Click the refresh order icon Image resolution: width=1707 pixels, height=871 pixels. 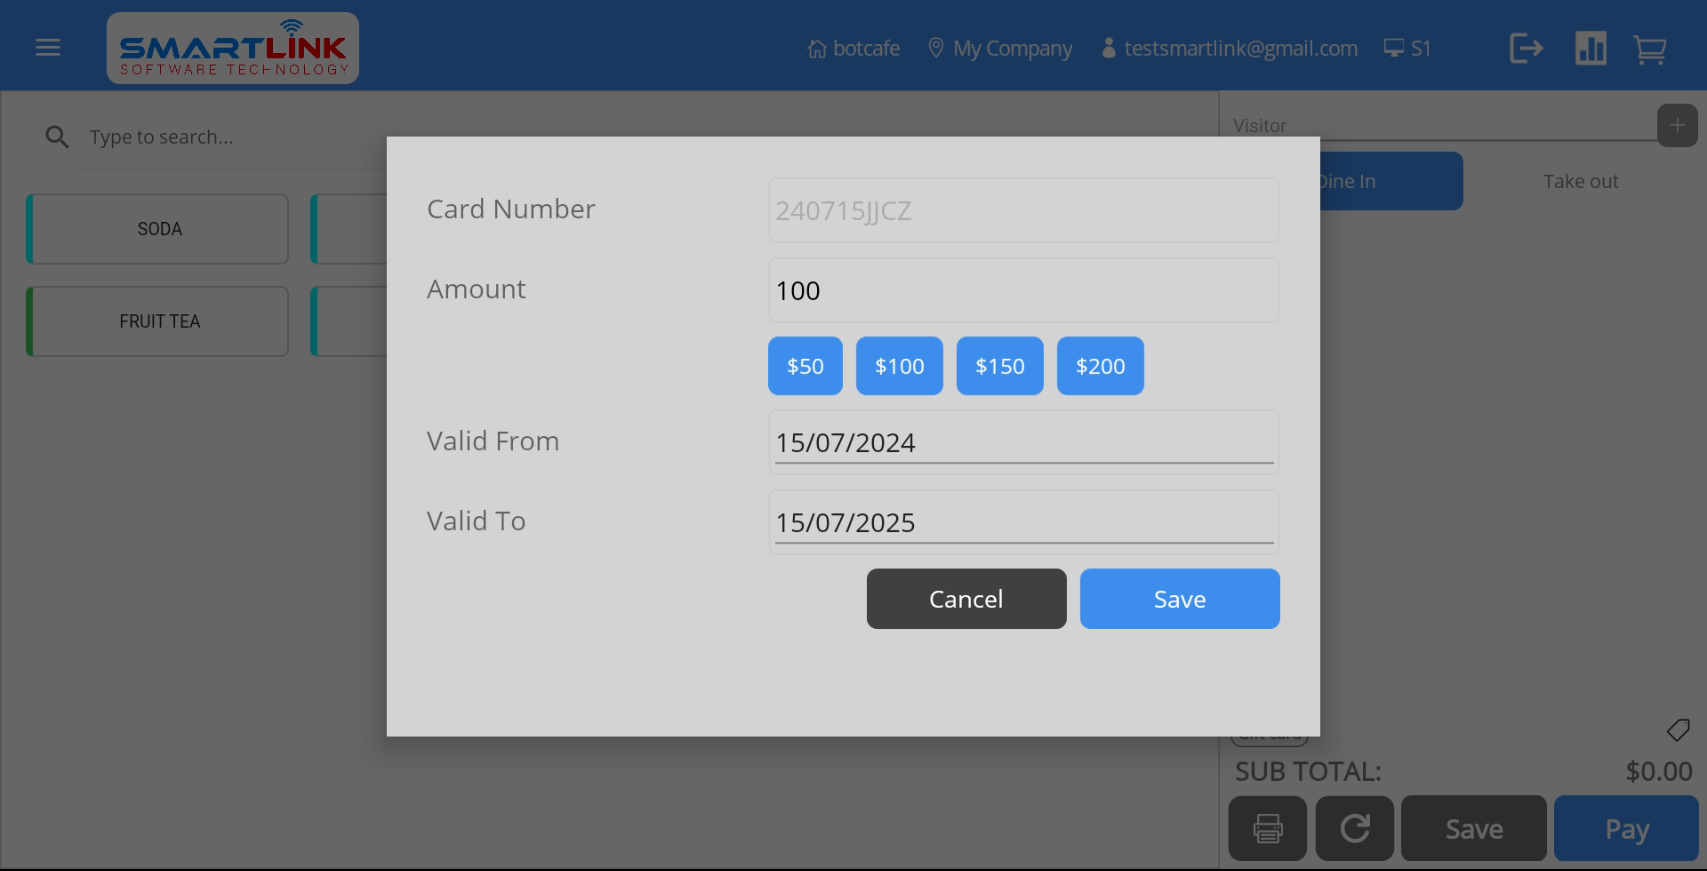(x=1354, y=828)
